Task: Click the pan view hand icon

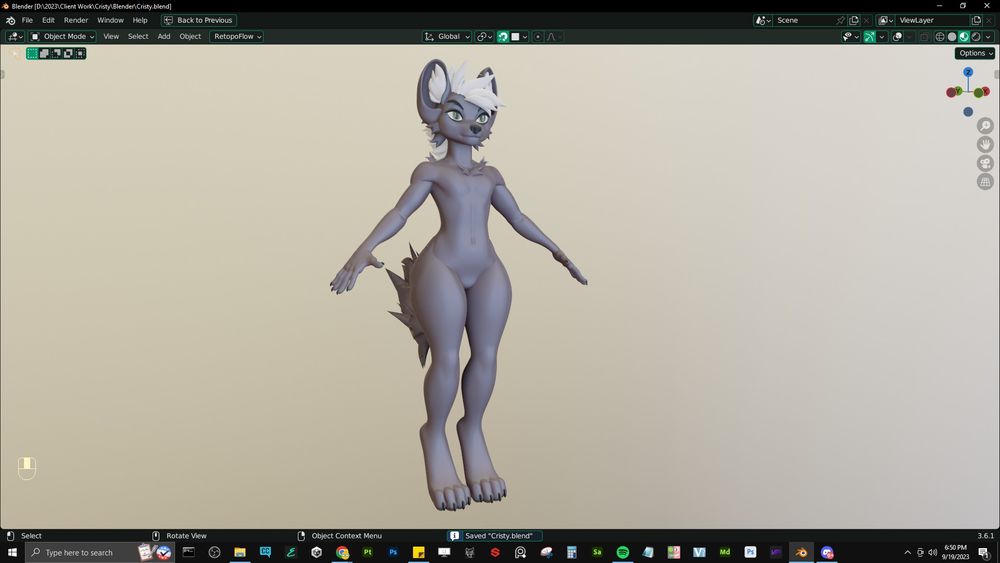Action: [x=985, y=145]
